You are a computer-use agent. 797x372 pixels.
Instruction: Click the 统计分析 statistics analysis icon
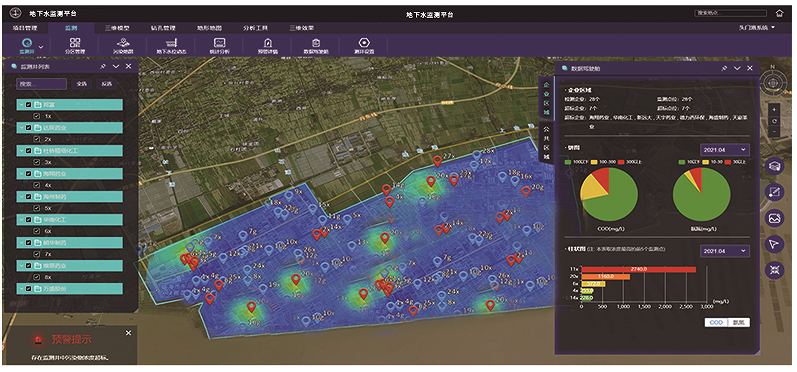click(x=220, y=46)
